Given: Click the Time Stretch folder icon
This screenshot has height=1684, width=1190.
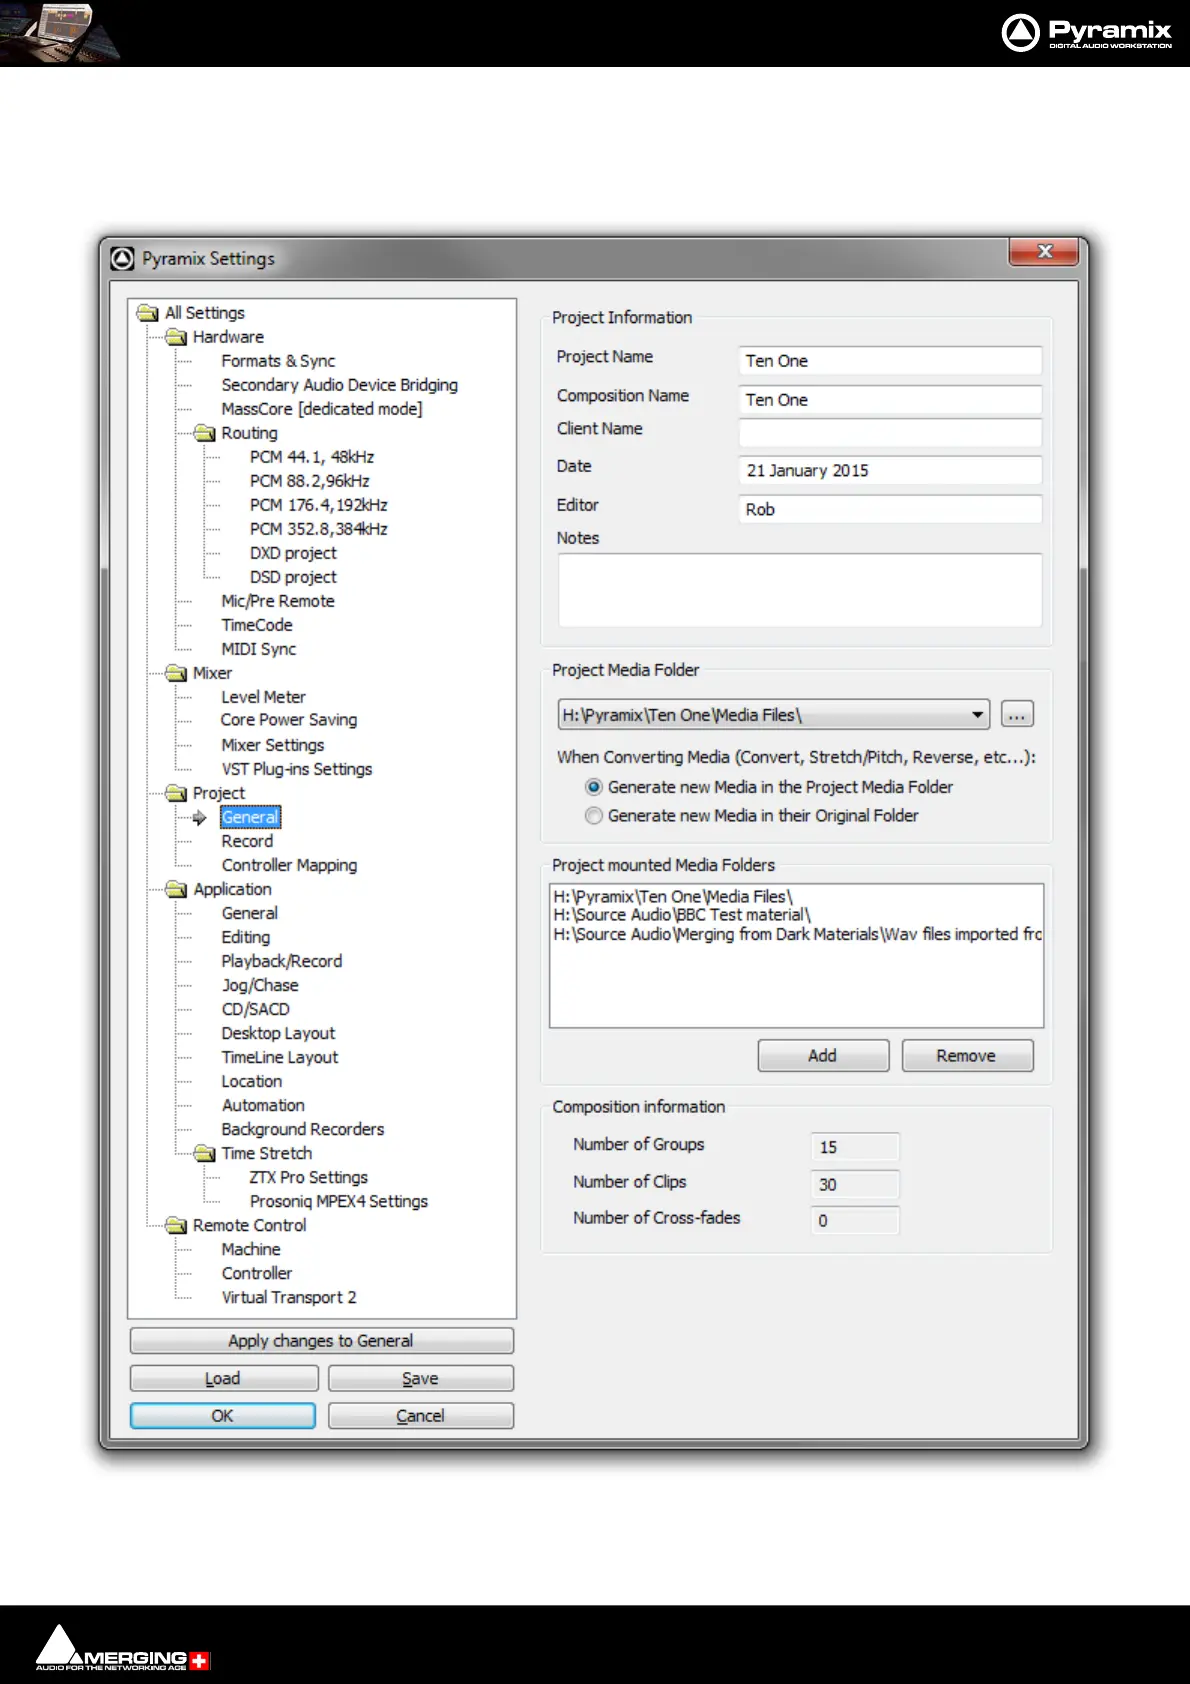Looking at the screenshot, I should pos(205,1153).
